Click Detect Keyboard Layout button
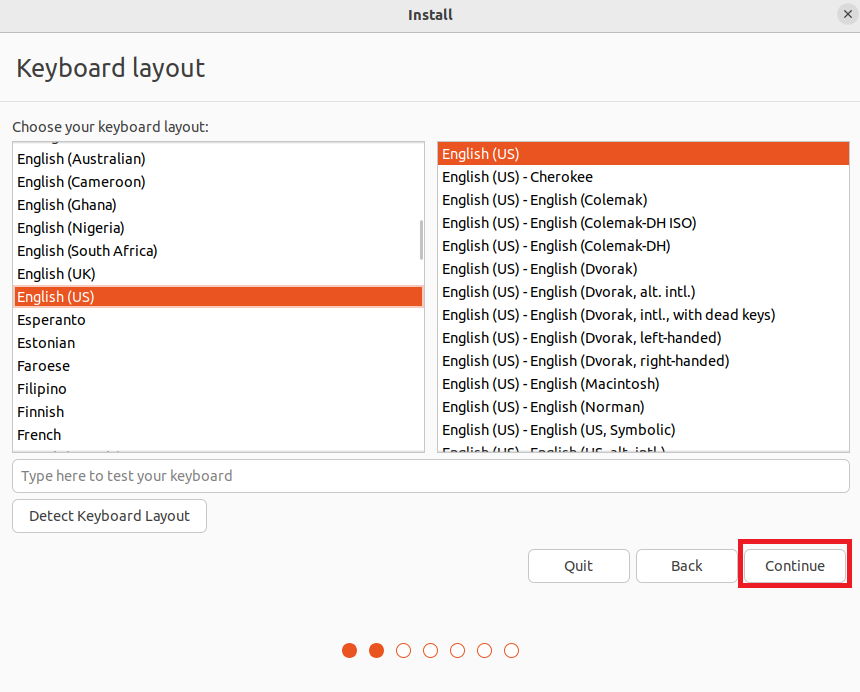 pyautogui.click(x=109, y=516)
